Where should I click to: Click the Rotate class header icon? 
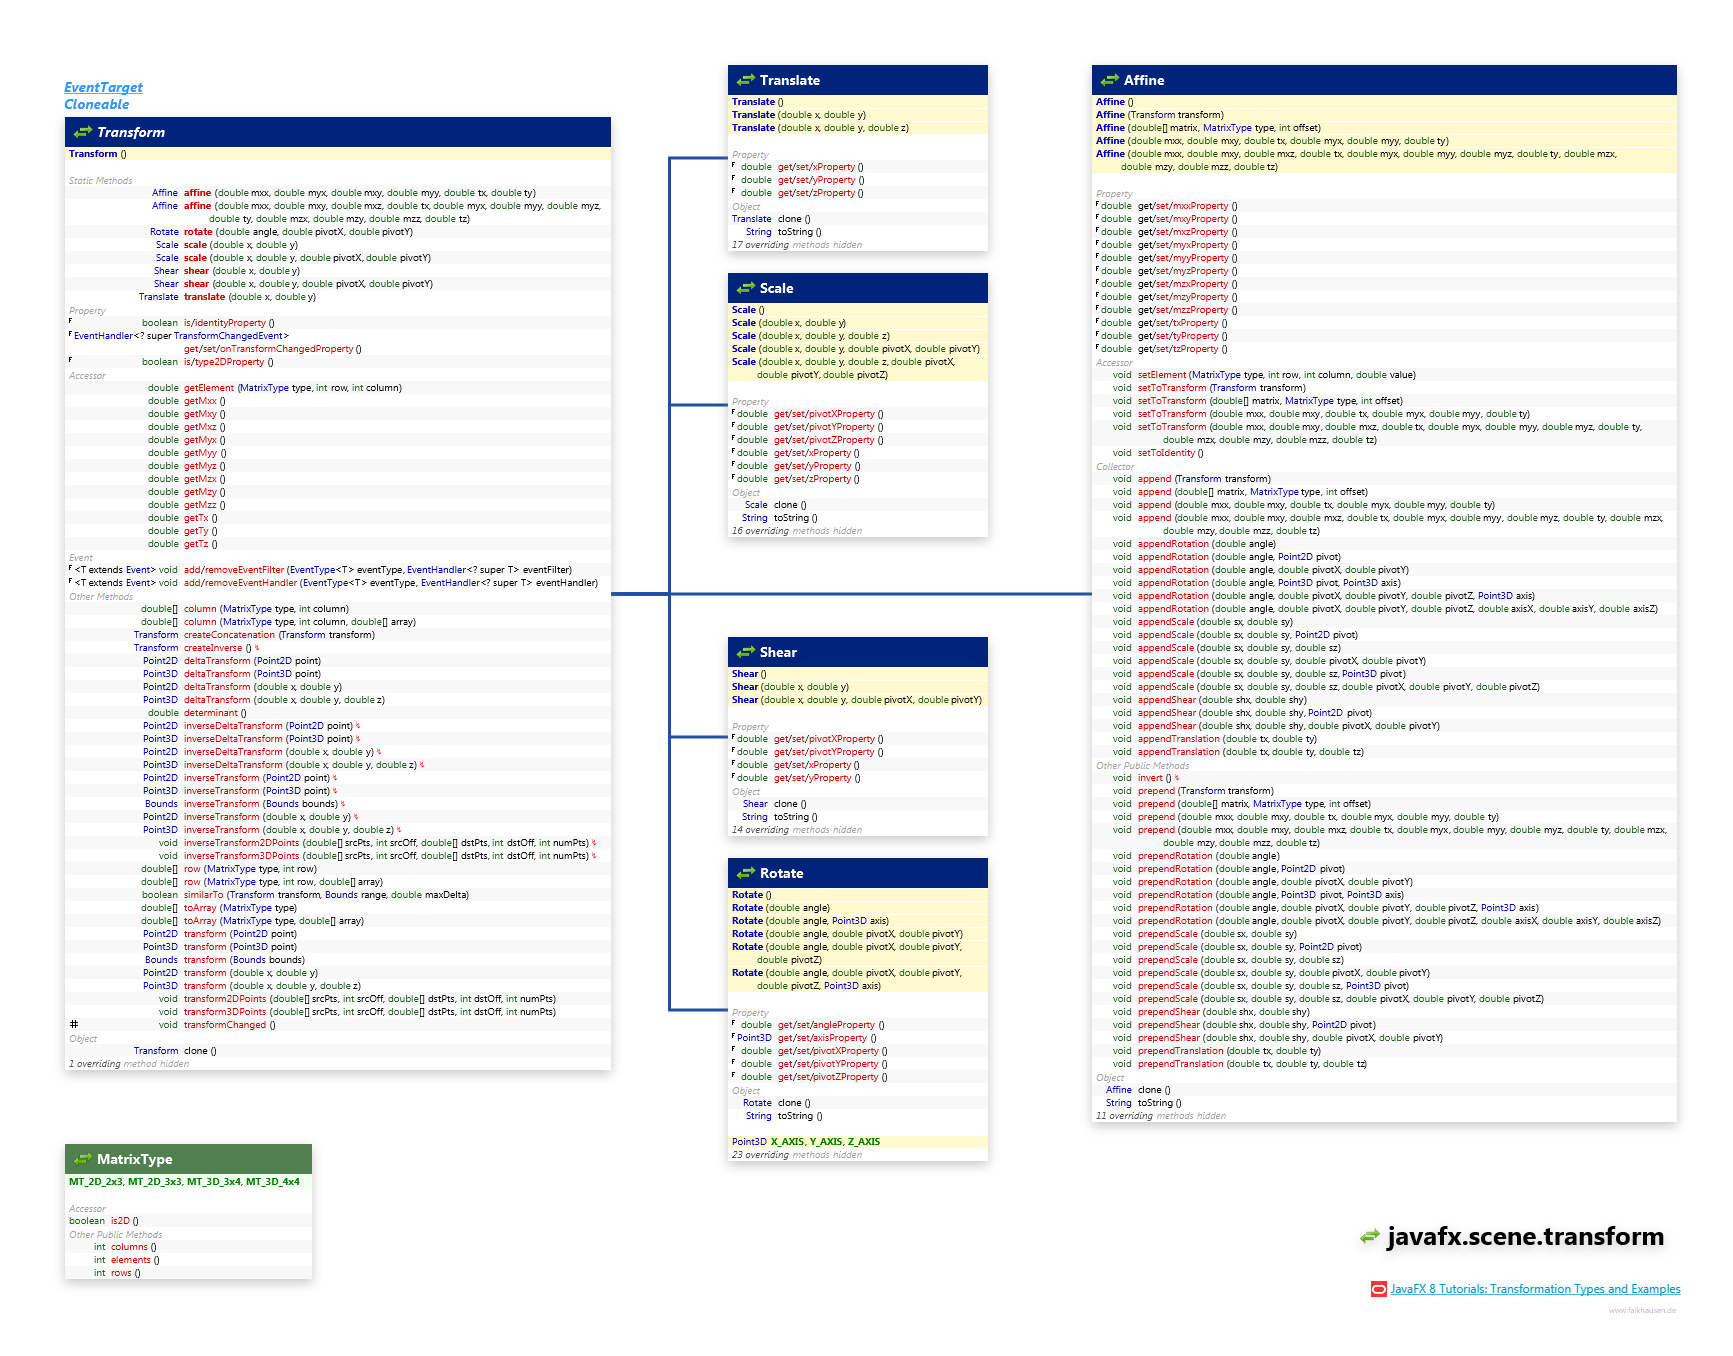tap(745, 873)
